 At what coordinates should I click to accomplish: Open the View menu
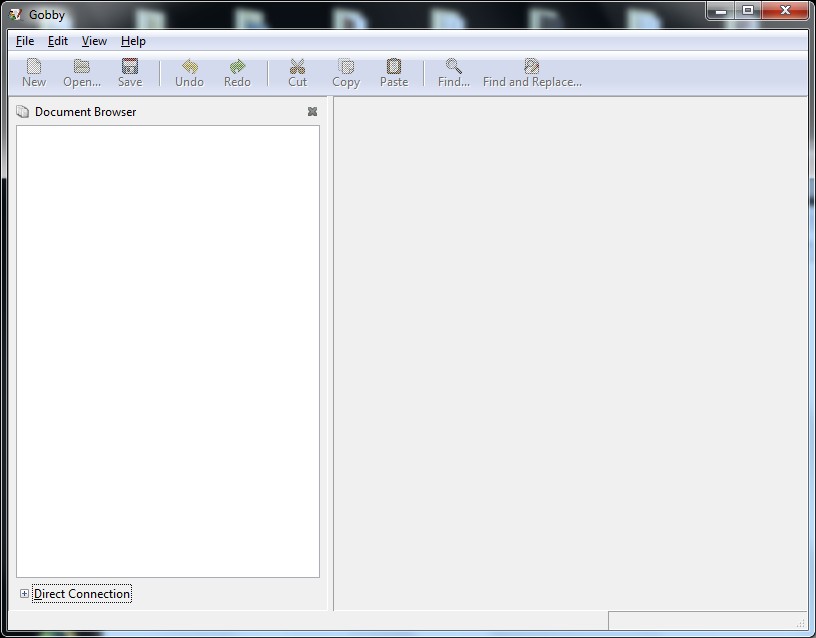tap(94, 41)
